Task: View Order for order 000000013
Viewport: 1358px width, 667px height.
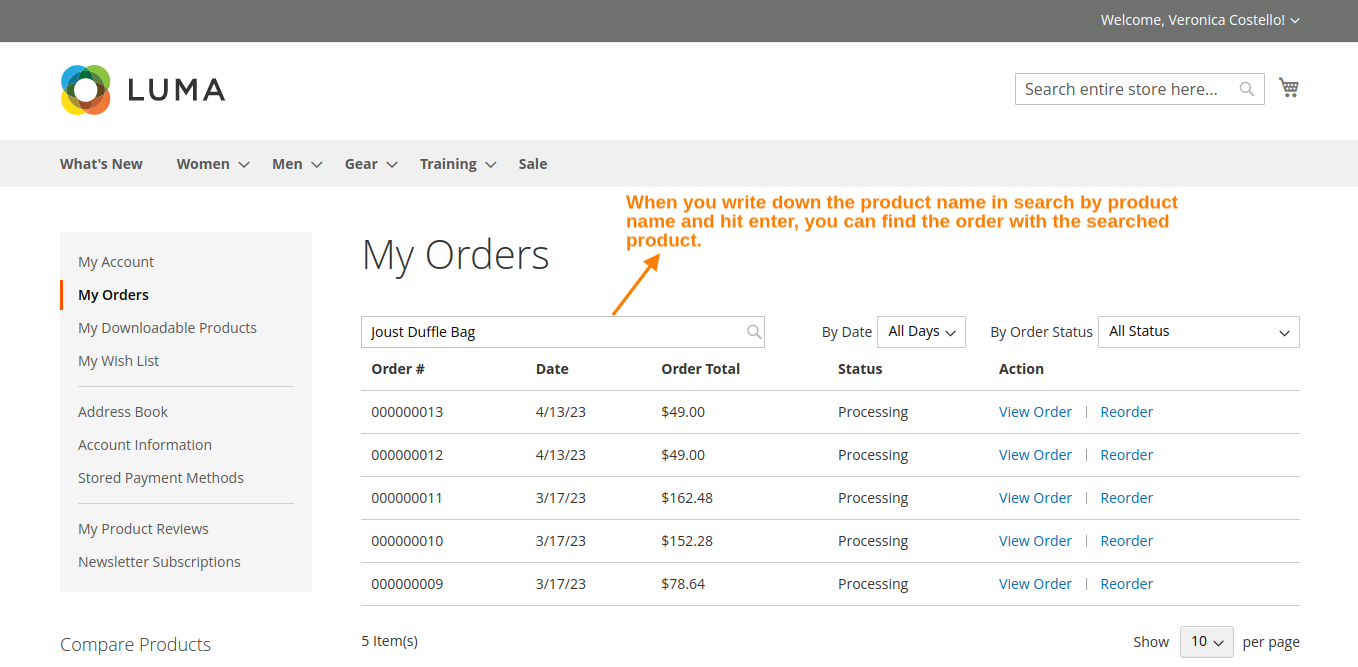Action: click(1035, 411)
